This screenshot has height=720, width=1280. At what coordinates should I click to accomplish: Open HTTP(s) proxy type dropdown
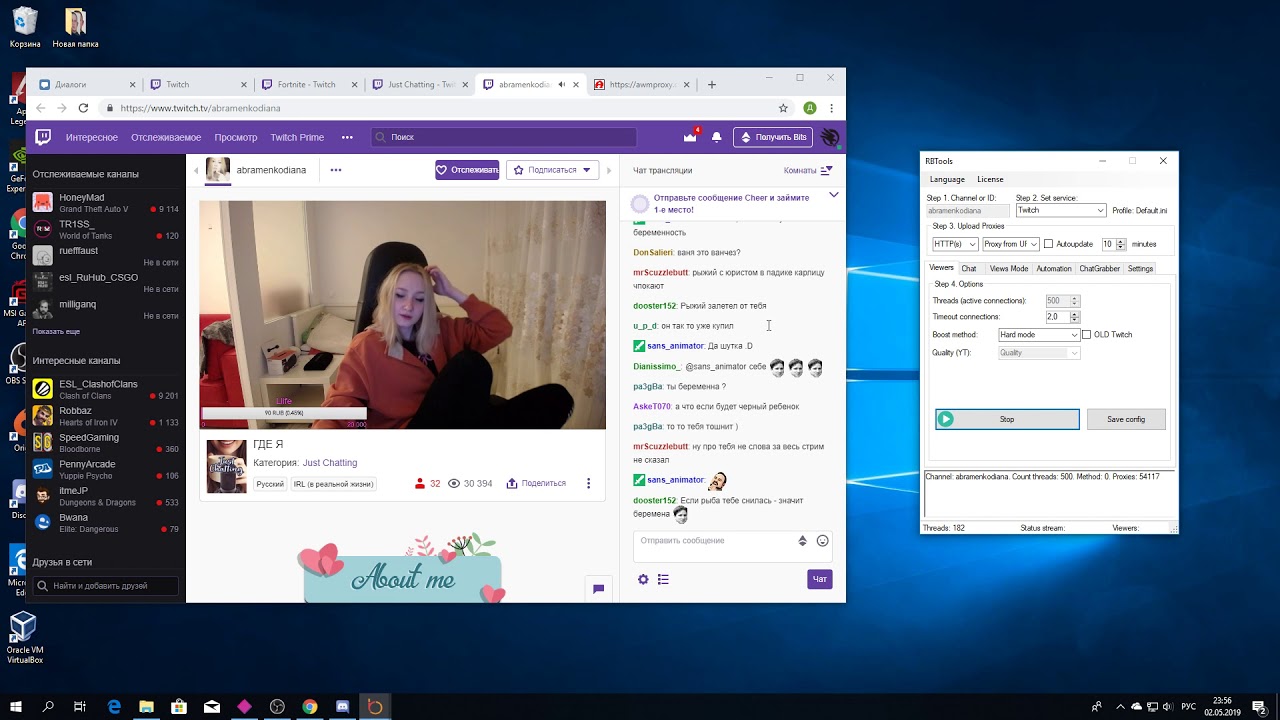(x=955, y=244)
